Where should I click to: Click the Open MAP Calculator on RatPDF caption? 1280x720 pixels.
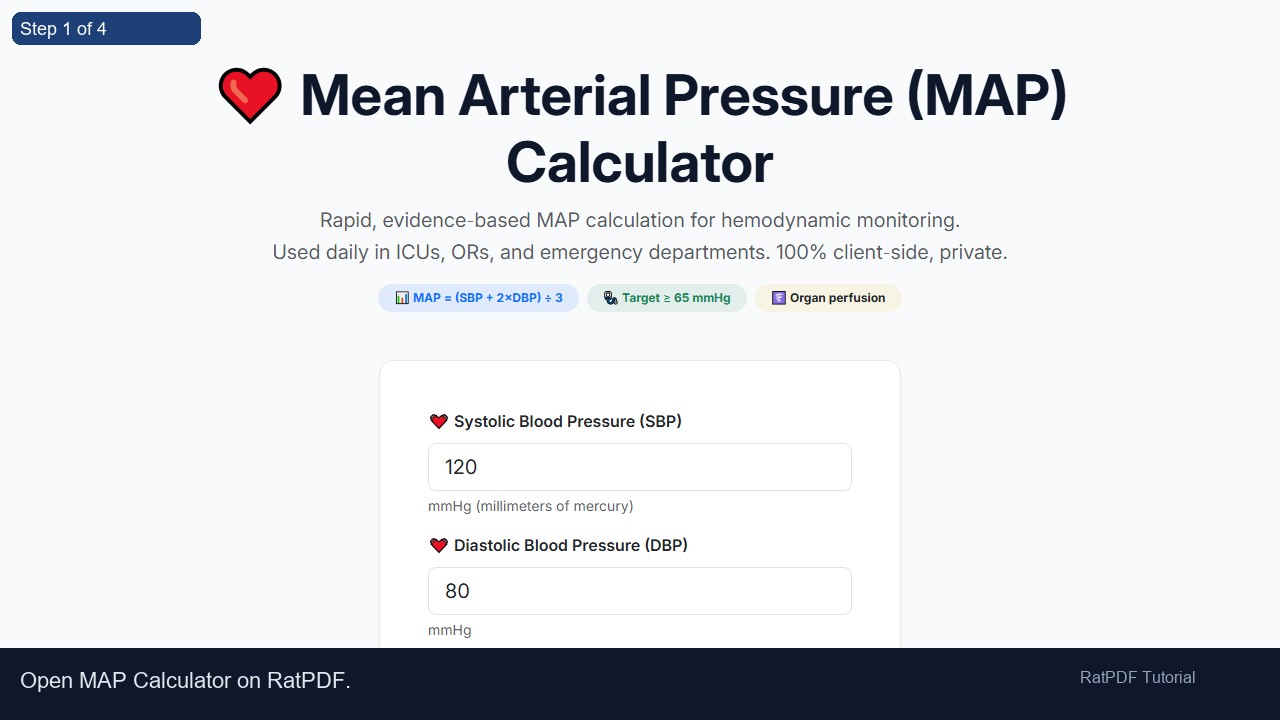coord(185,681)
